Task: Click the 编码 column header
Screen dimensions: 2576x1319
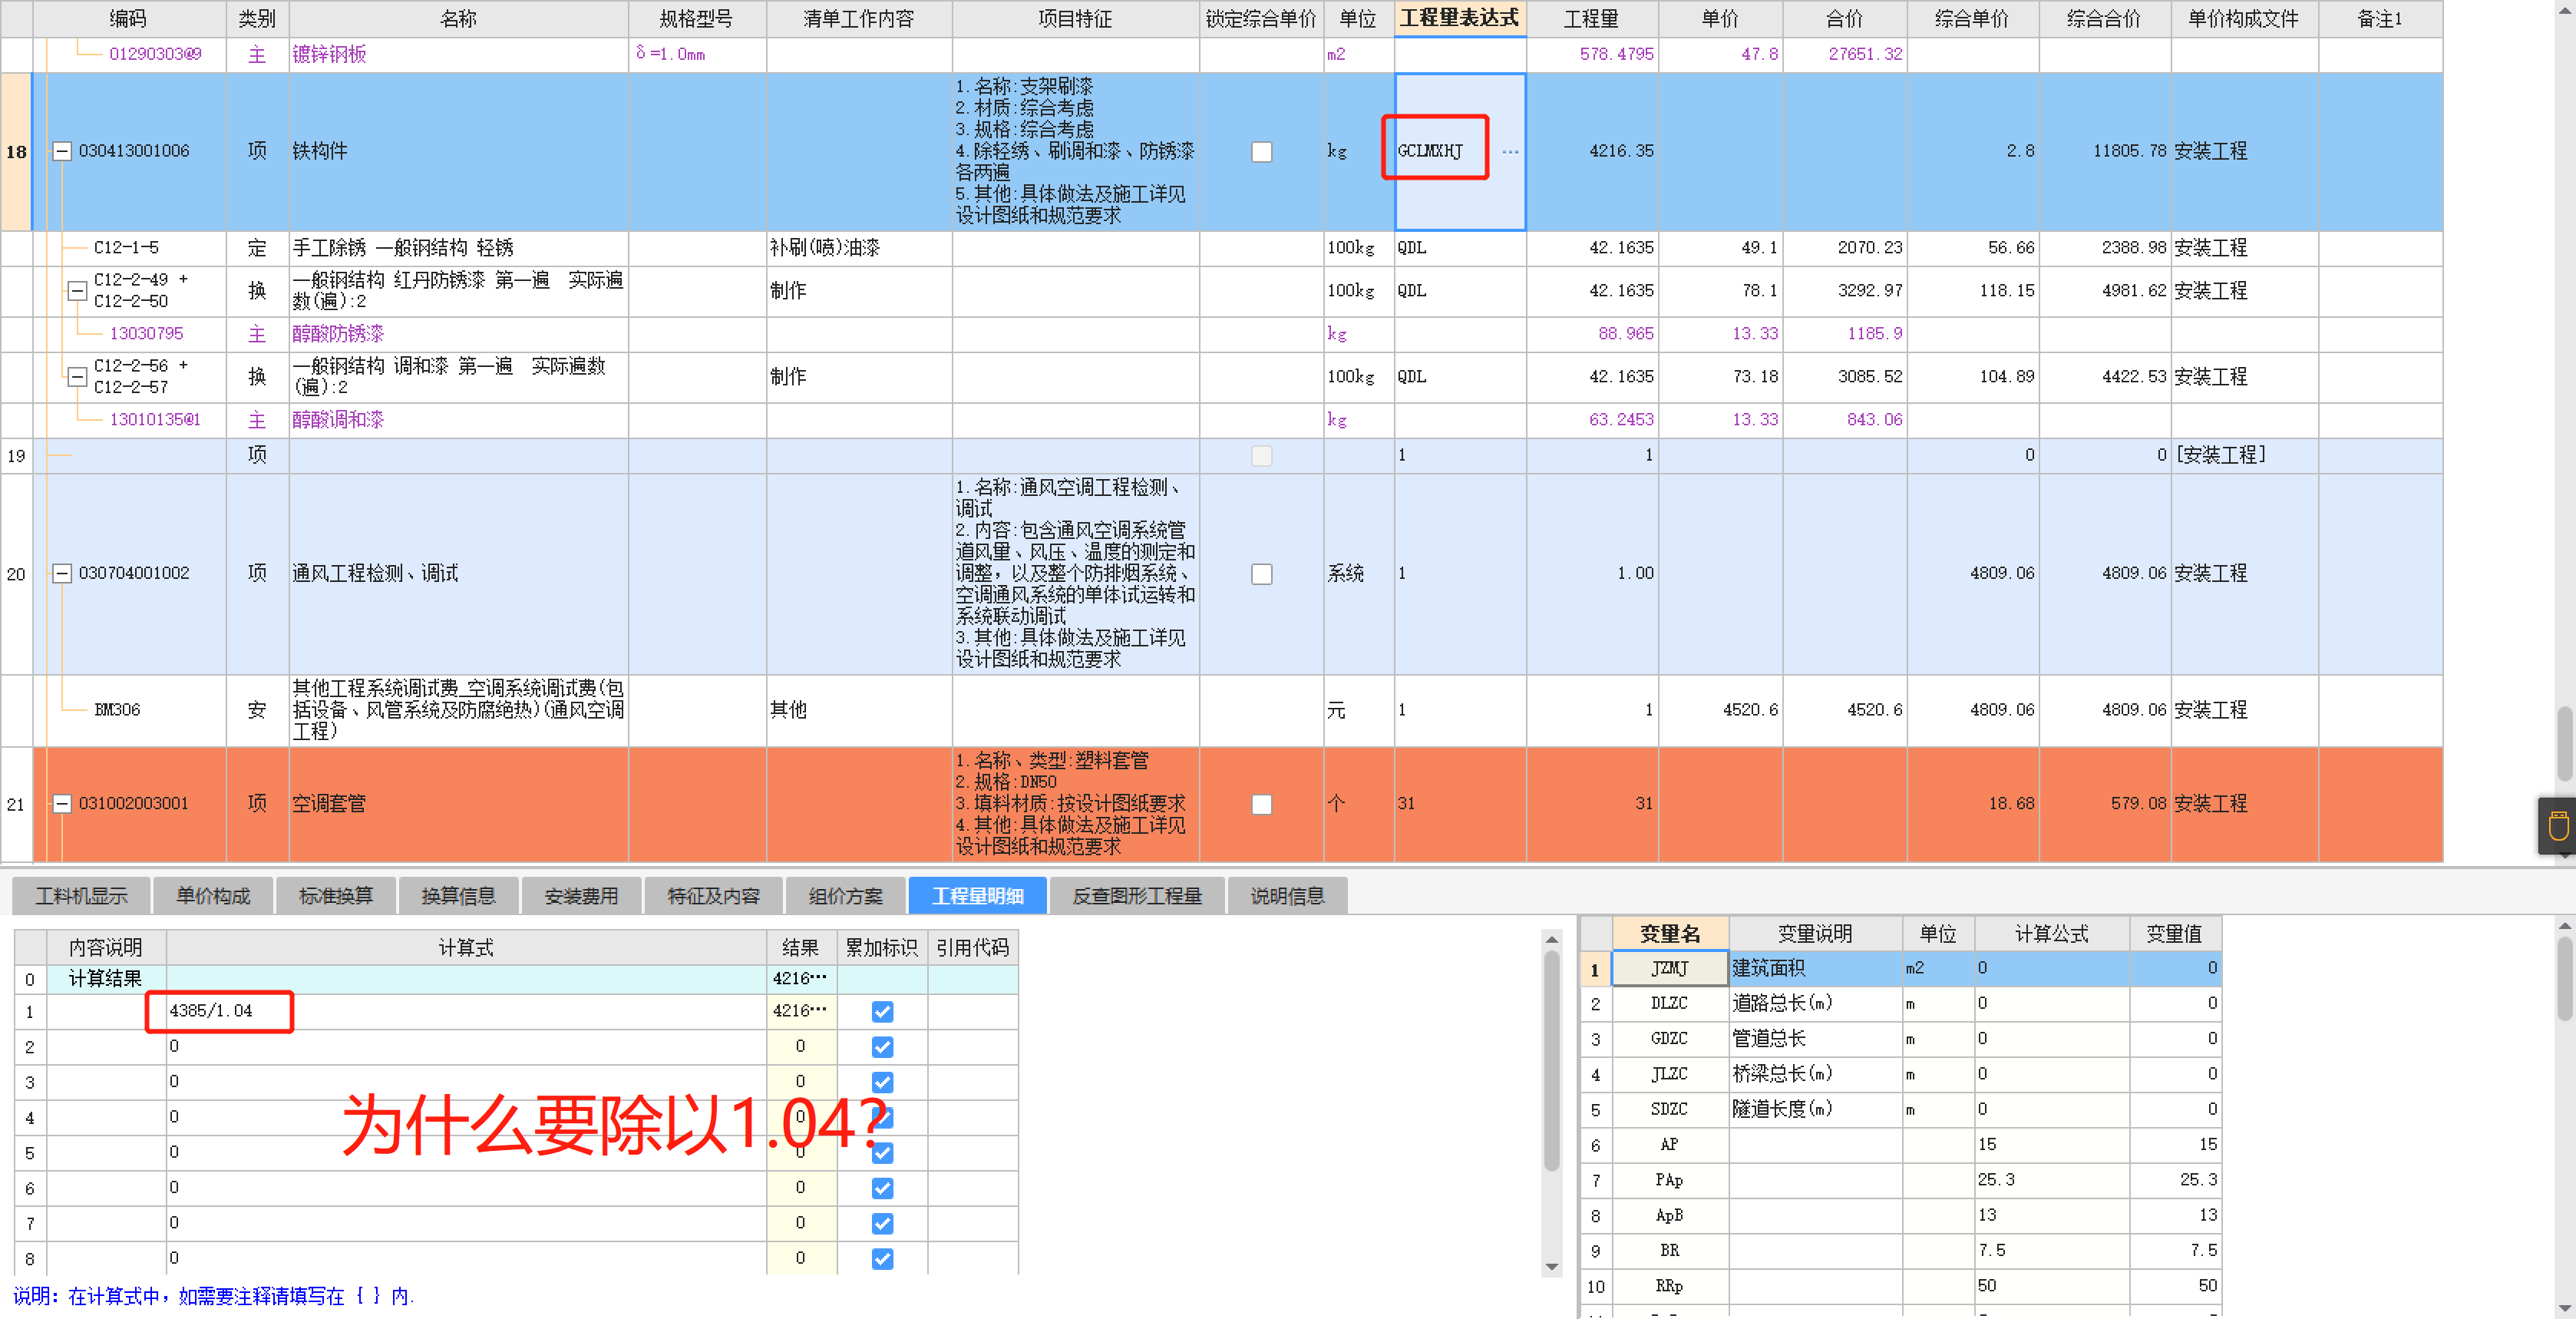Action: point(129,19)
